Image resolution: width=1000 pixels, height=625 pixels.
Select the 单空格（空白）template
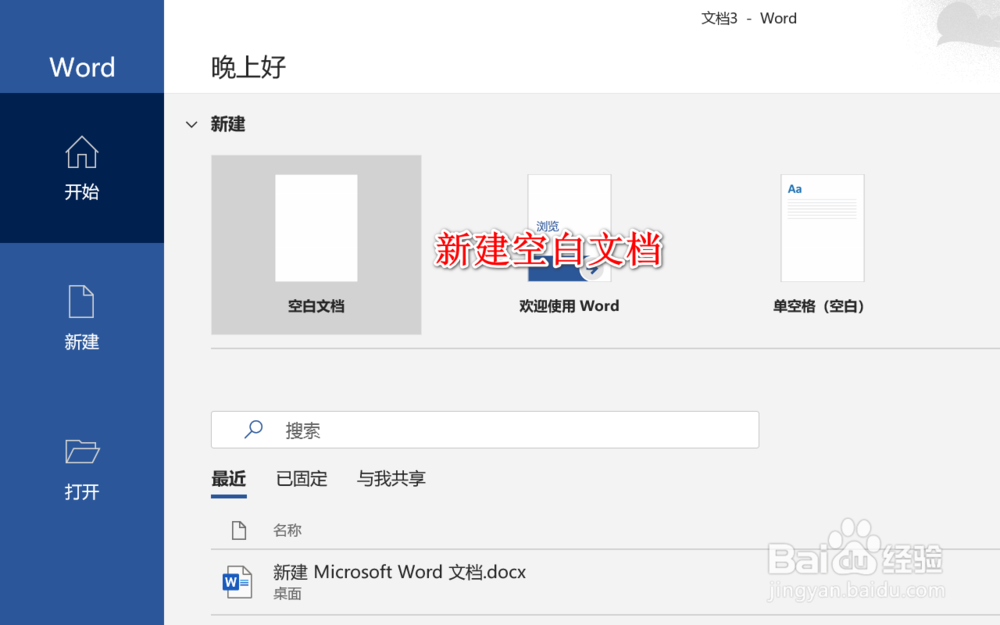[821, 245]
